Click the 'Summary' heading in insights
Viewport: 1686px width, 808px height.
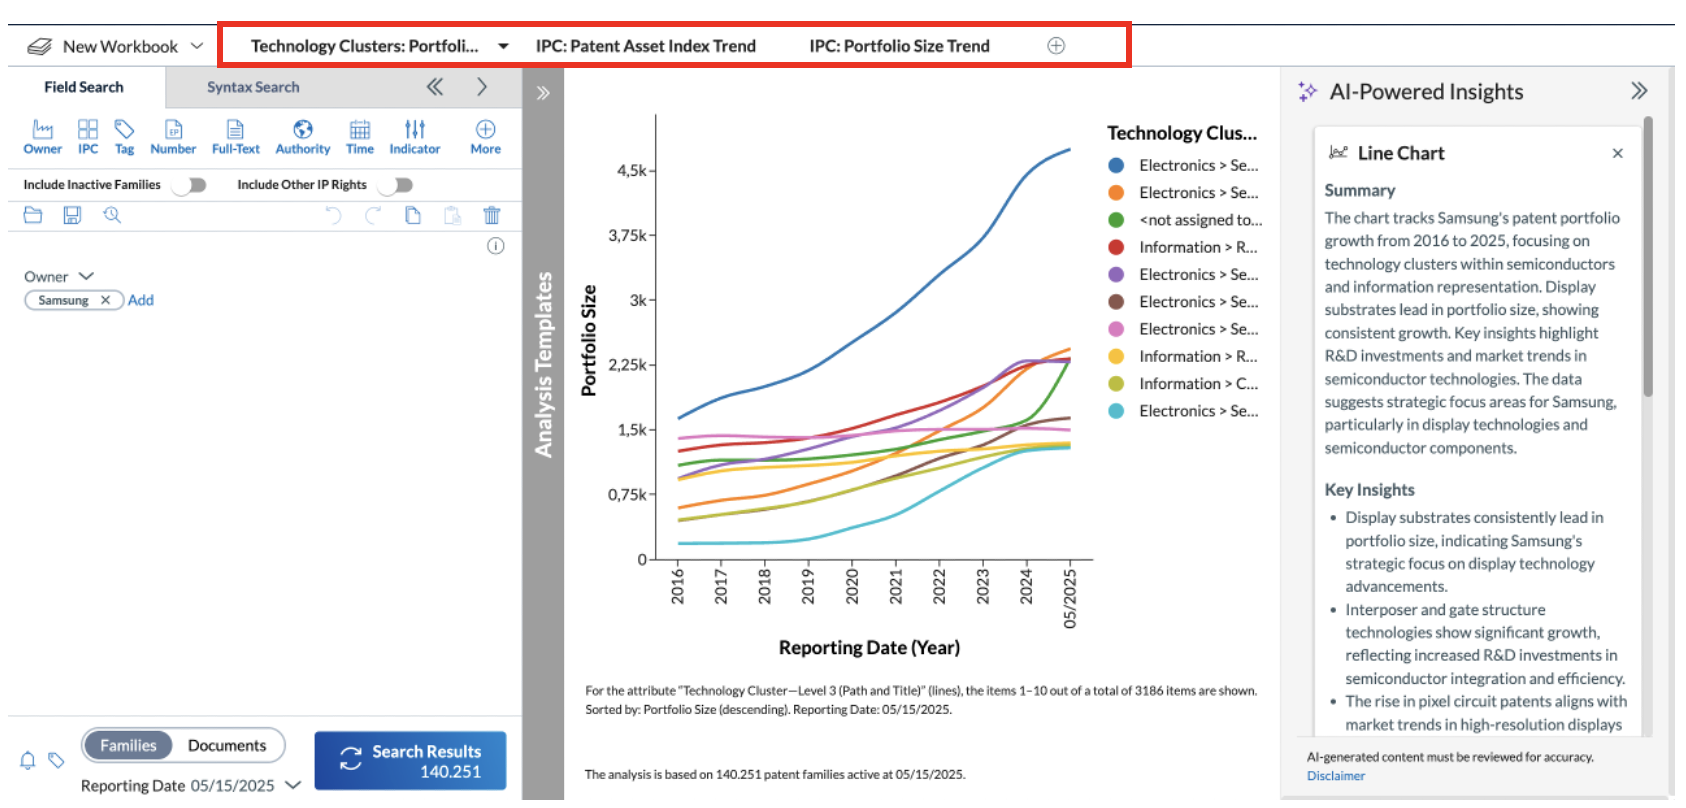(x=1359, y=190)
